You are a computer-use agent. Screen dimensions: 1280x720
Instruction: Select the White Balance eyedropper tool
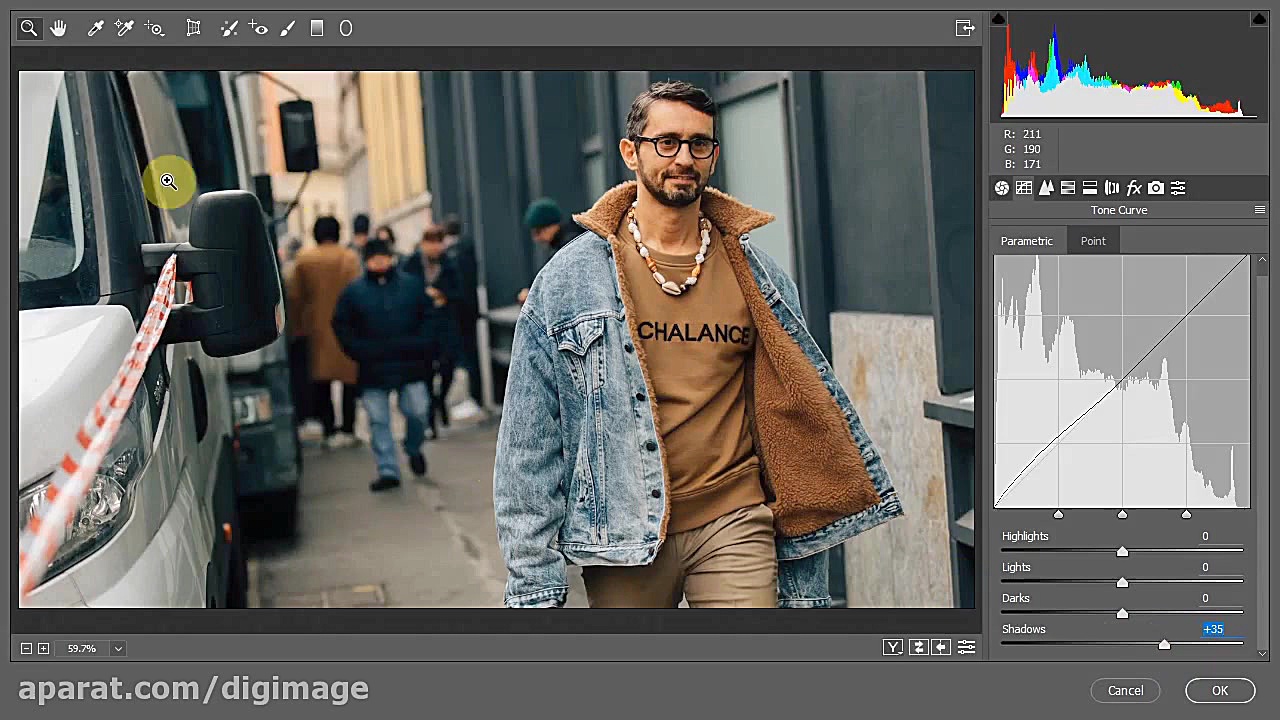pyautogui.click(x=96, y=29)
